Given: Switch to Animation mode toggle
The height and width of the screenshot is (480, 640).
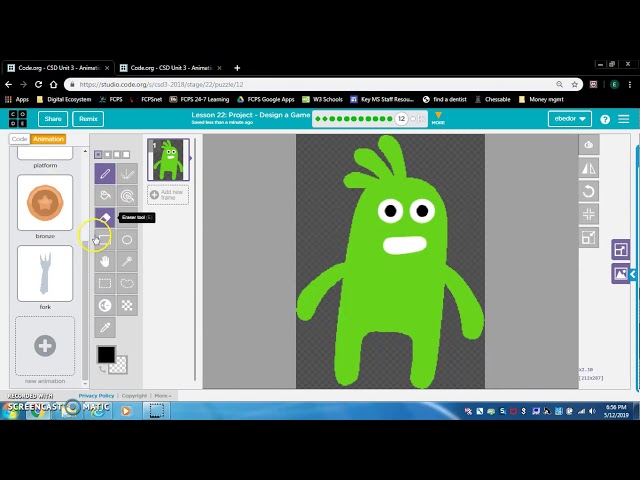Looking at the screenshot, I should point(48,139).
